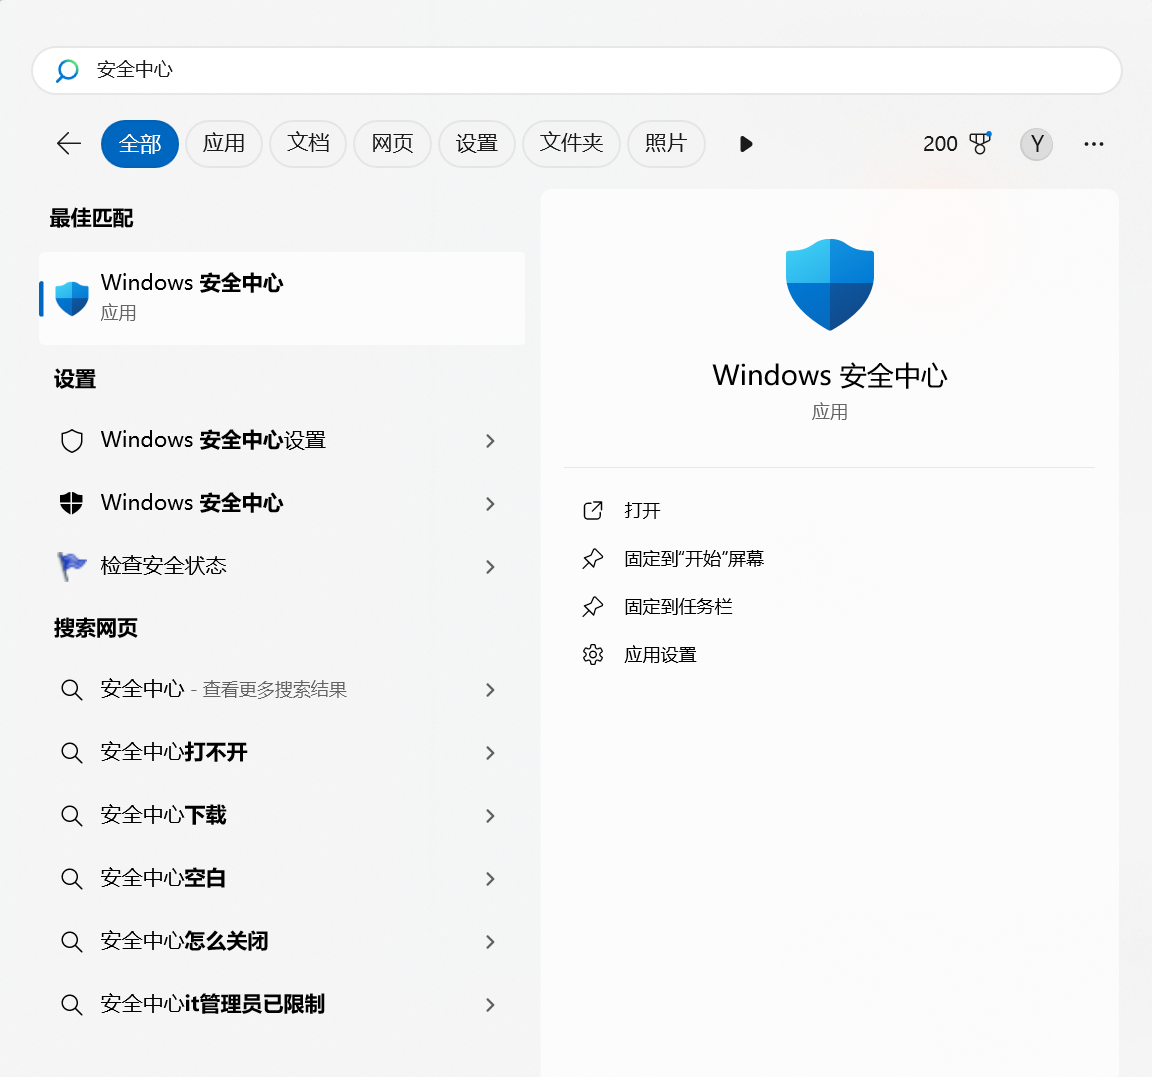Click the pin icon beside 固定到"开始"屏幕
The image size is (1152, 1077).
pyautogui.click(x=593, y=559)
